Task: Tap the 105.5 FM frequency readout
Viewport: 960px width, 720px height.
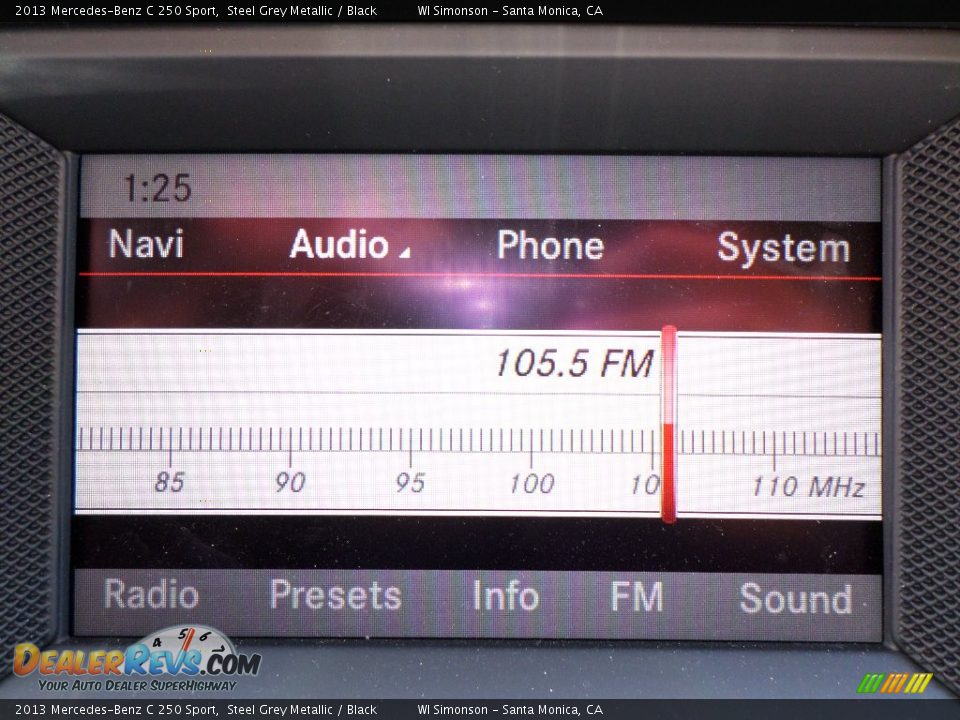Action: pos(573,363)
